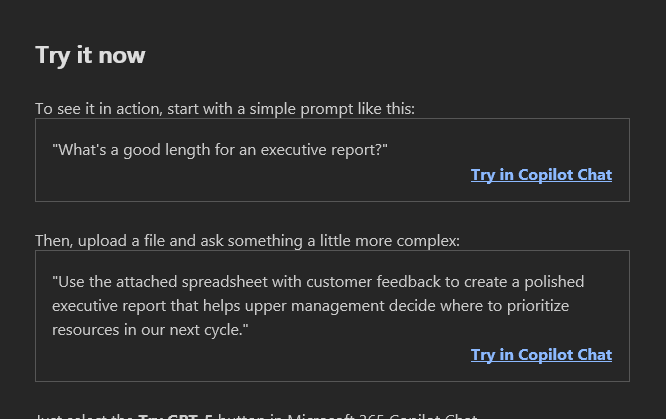Open Try in Copilot Chat for executive report length prompt
Screen dimensions: 666x419
[x=541, y=175]
